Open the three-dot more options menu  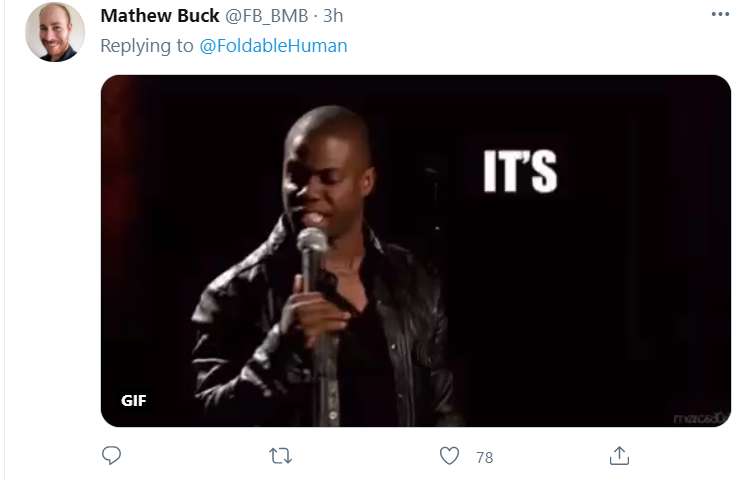click(720, 14)
